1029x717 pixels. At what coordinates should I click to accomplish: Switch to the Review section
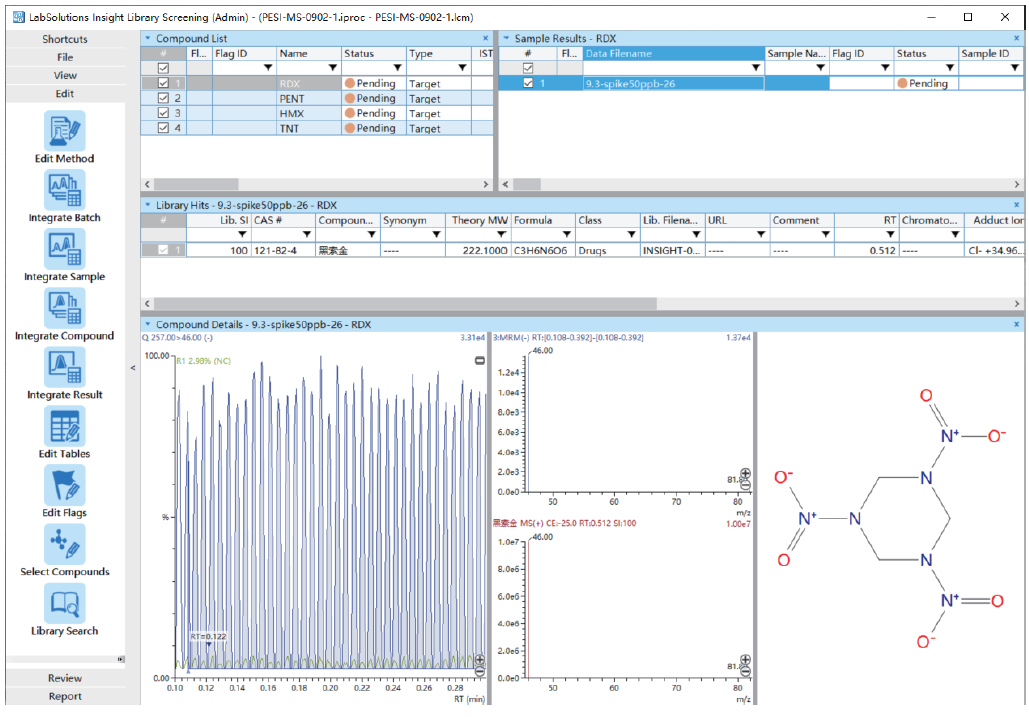click(x=65, y=678)
